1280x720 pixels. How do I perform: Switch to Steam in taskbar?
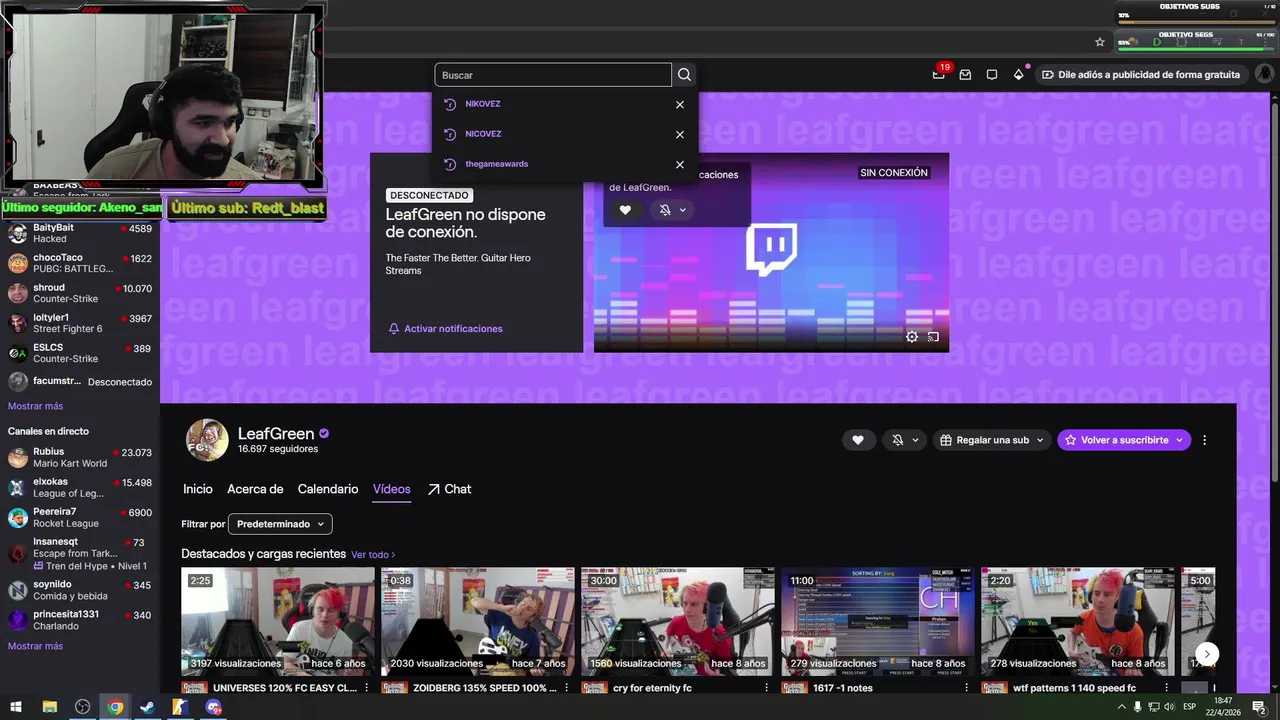[147, 707]
